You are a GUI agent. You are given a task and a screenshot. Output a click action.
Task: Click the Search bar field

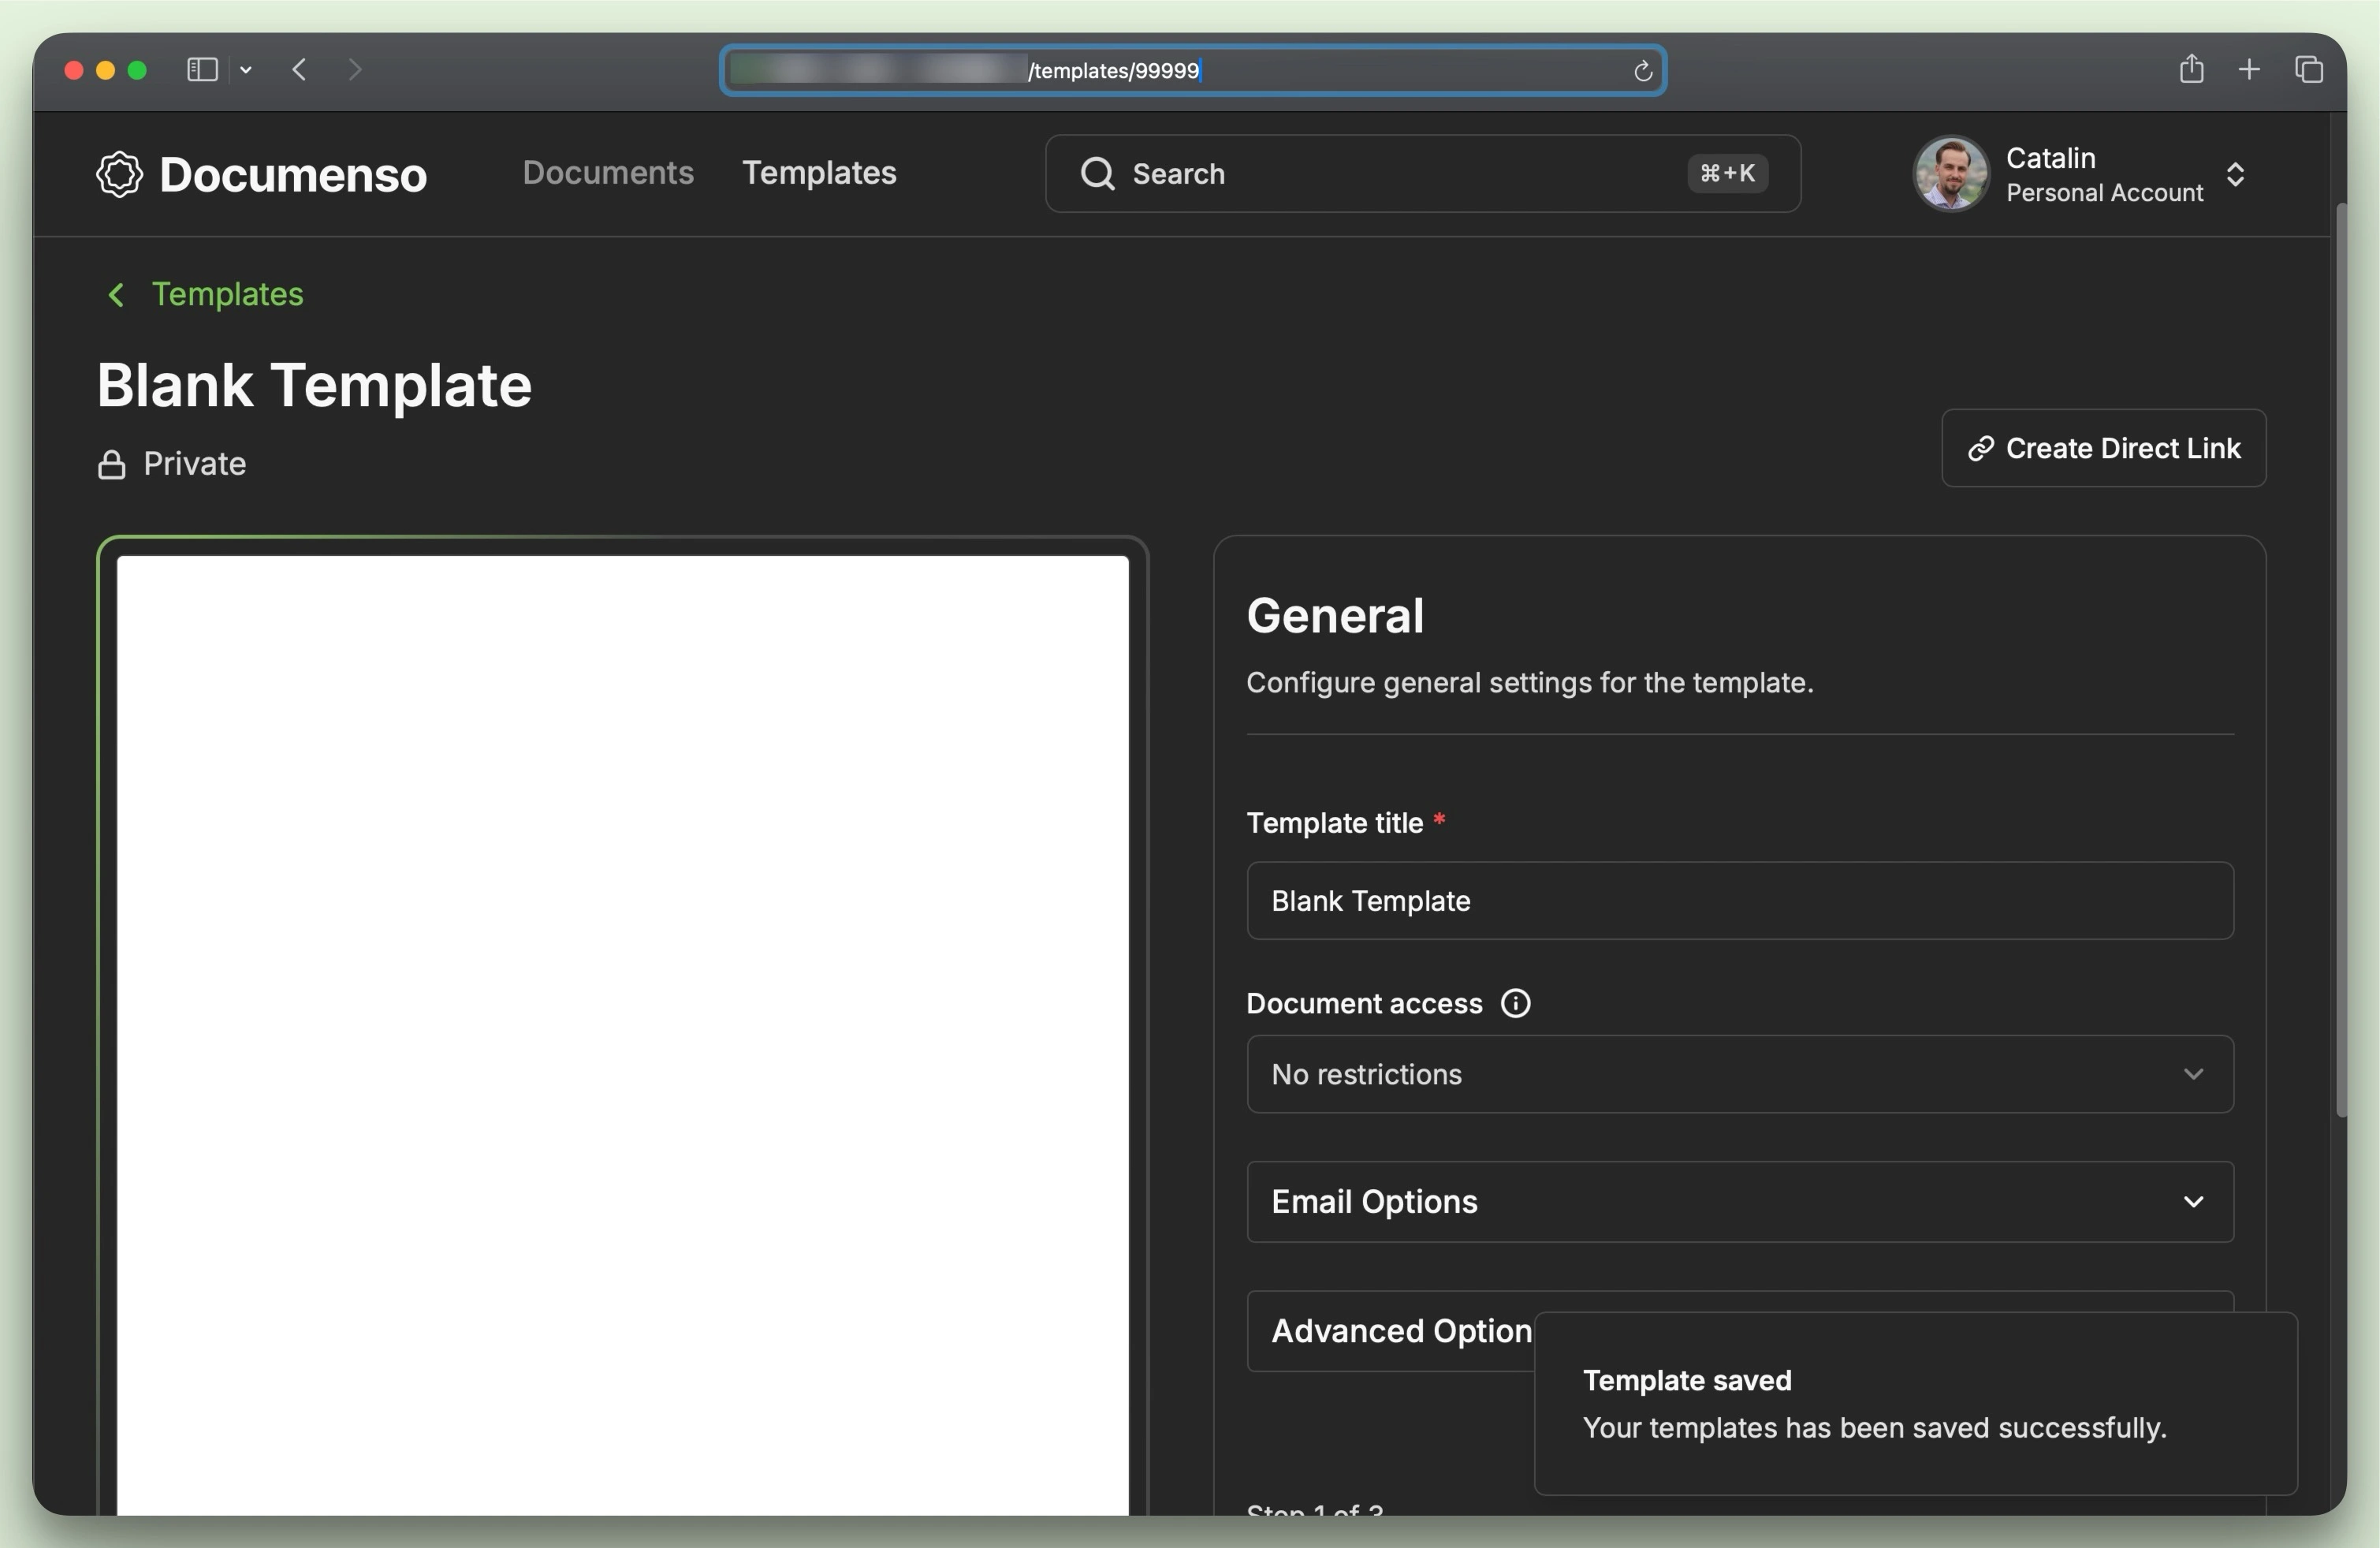tap(1400, 174)
